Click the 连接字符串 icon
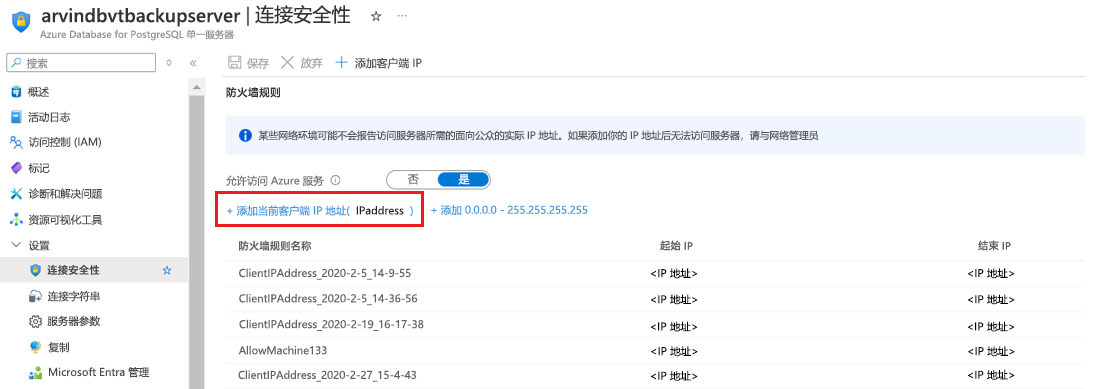This screenshot has height=389, width=1103. pyautogui.click(x=35, y=296)
